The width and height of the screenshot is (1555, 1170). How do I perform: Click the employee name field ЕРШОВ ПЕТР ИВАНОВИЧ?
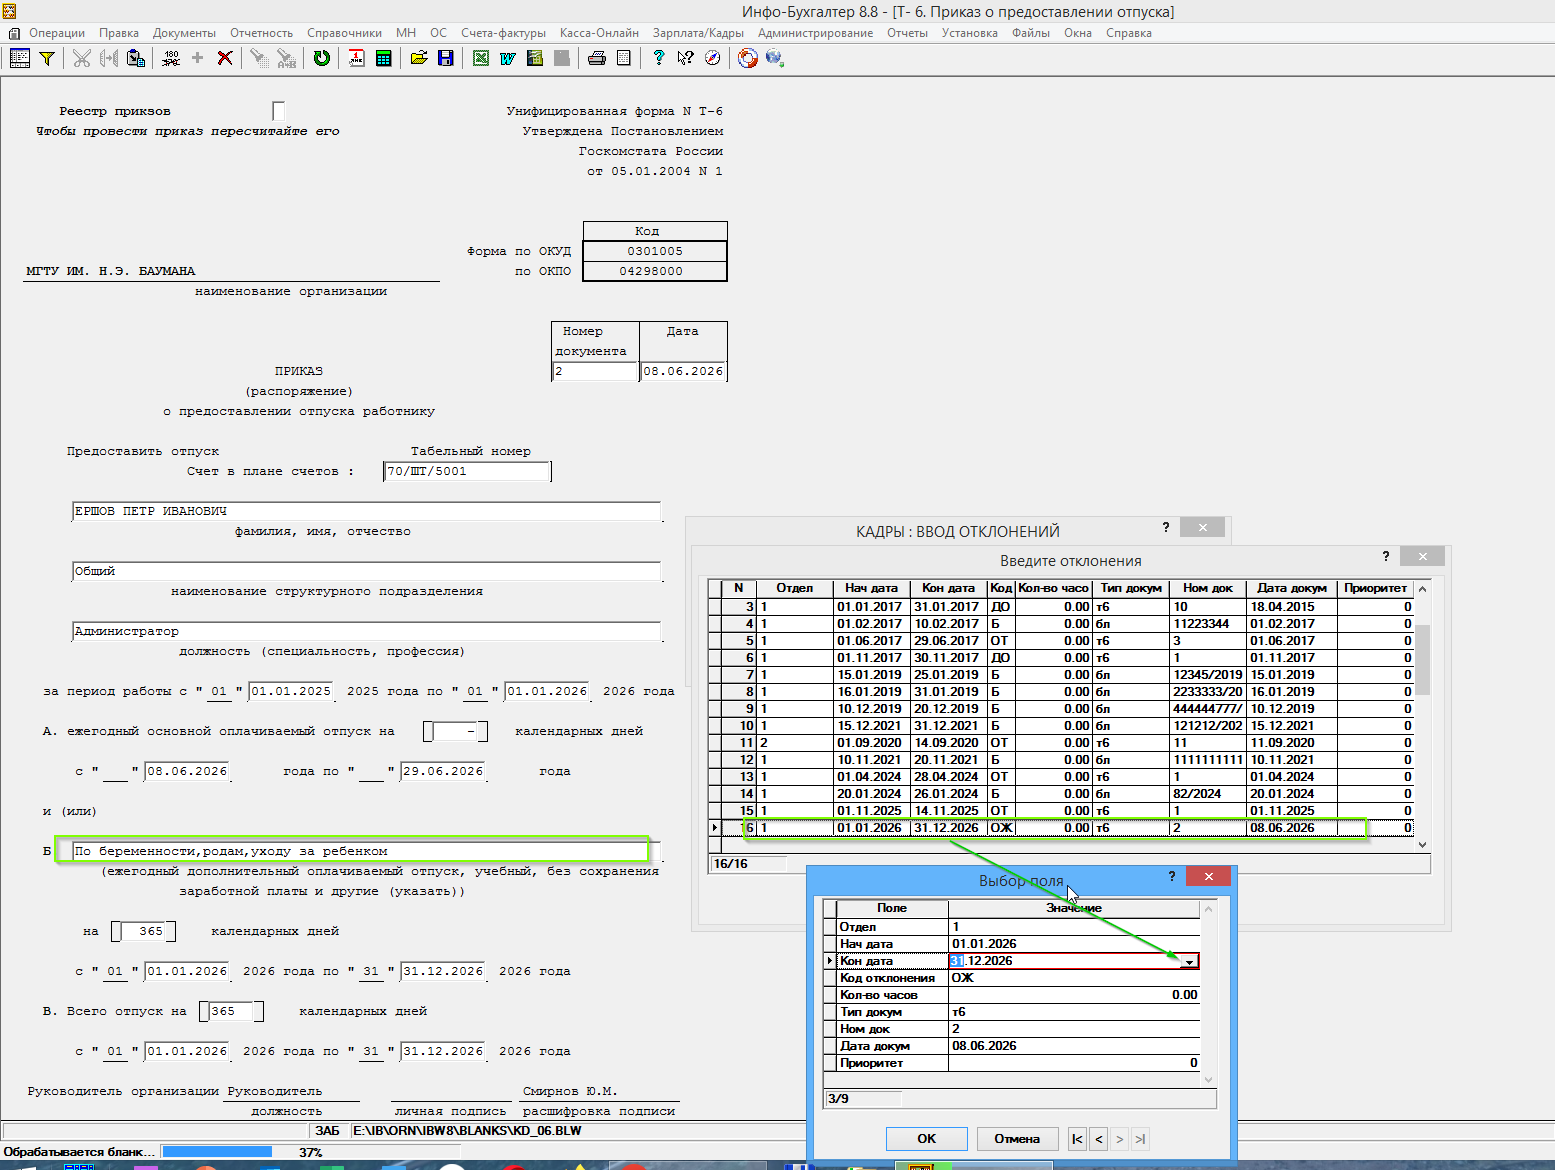[x=366, y=512]
